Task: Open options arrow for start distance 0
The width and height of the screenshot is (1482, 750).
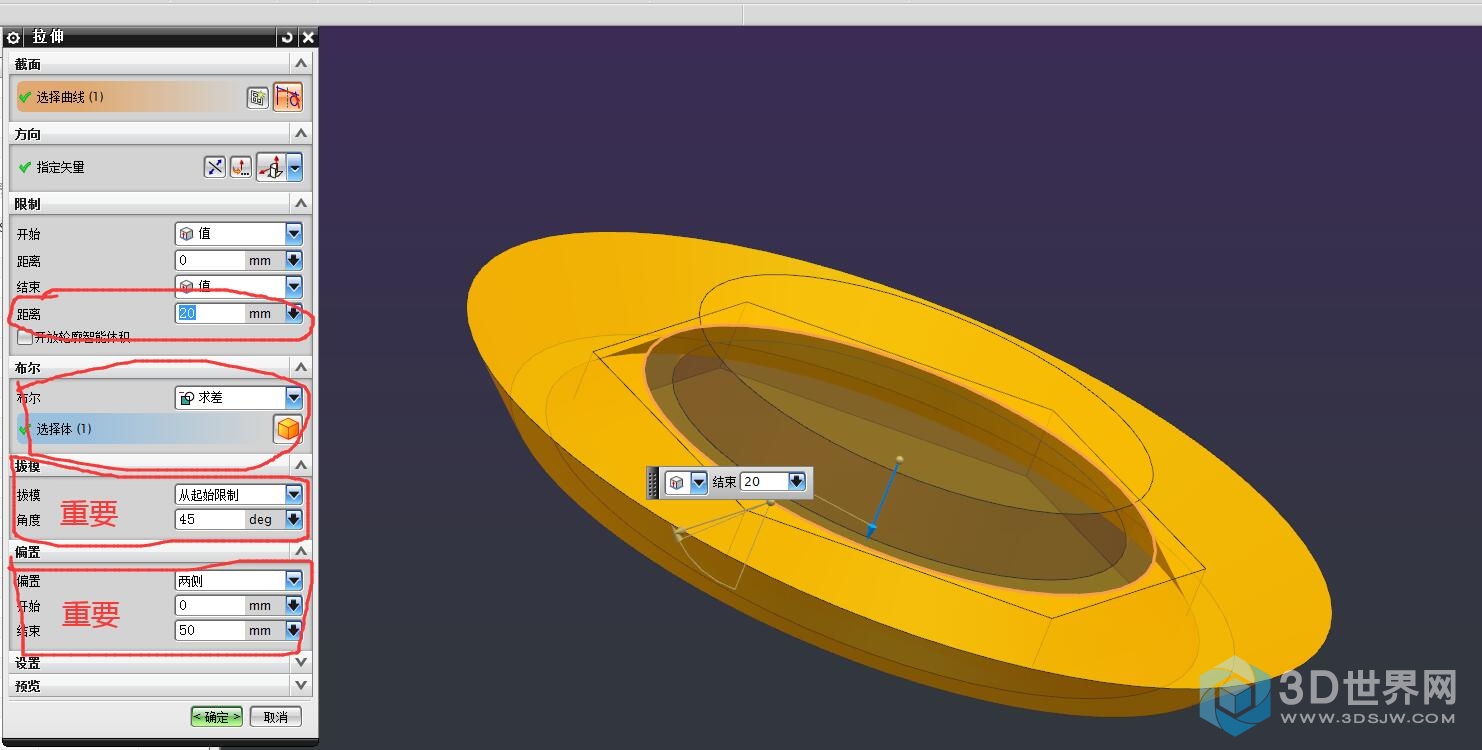Action: coord(293,260)
